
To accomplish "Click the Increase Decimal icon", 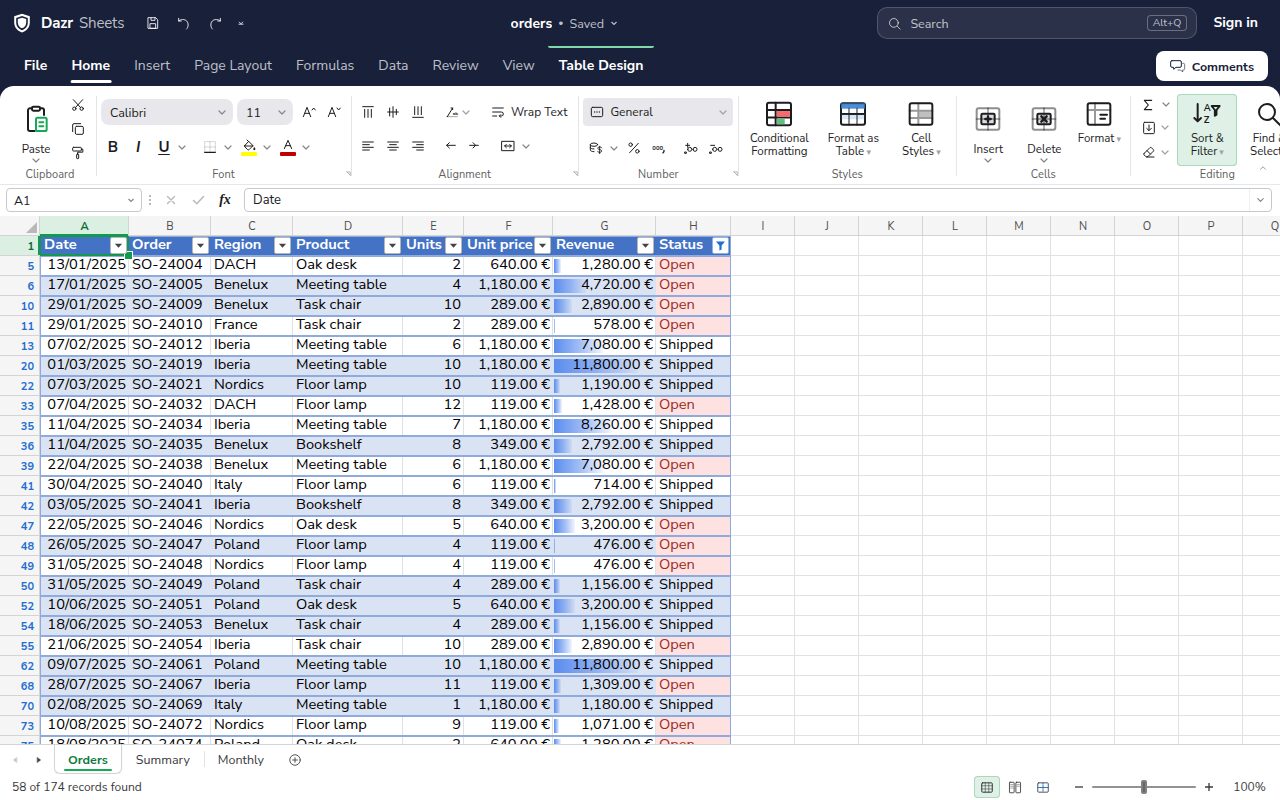I will pyautogui.click(x=690, y=148).
